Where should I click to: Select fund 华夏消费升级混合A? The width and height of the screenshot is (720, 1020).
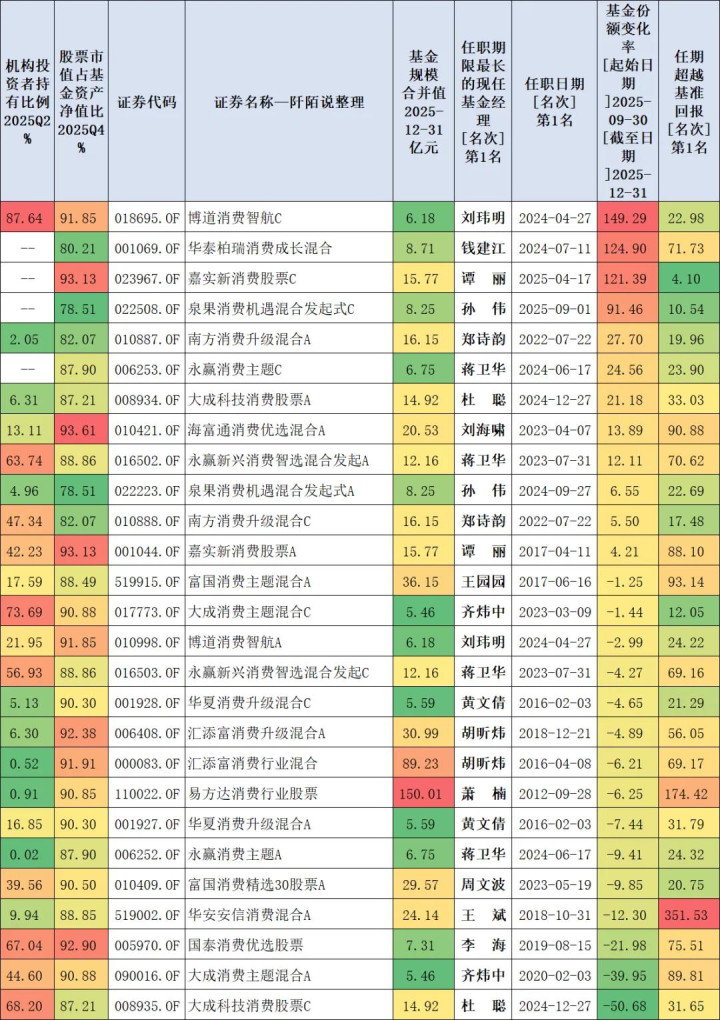point(249,824)
